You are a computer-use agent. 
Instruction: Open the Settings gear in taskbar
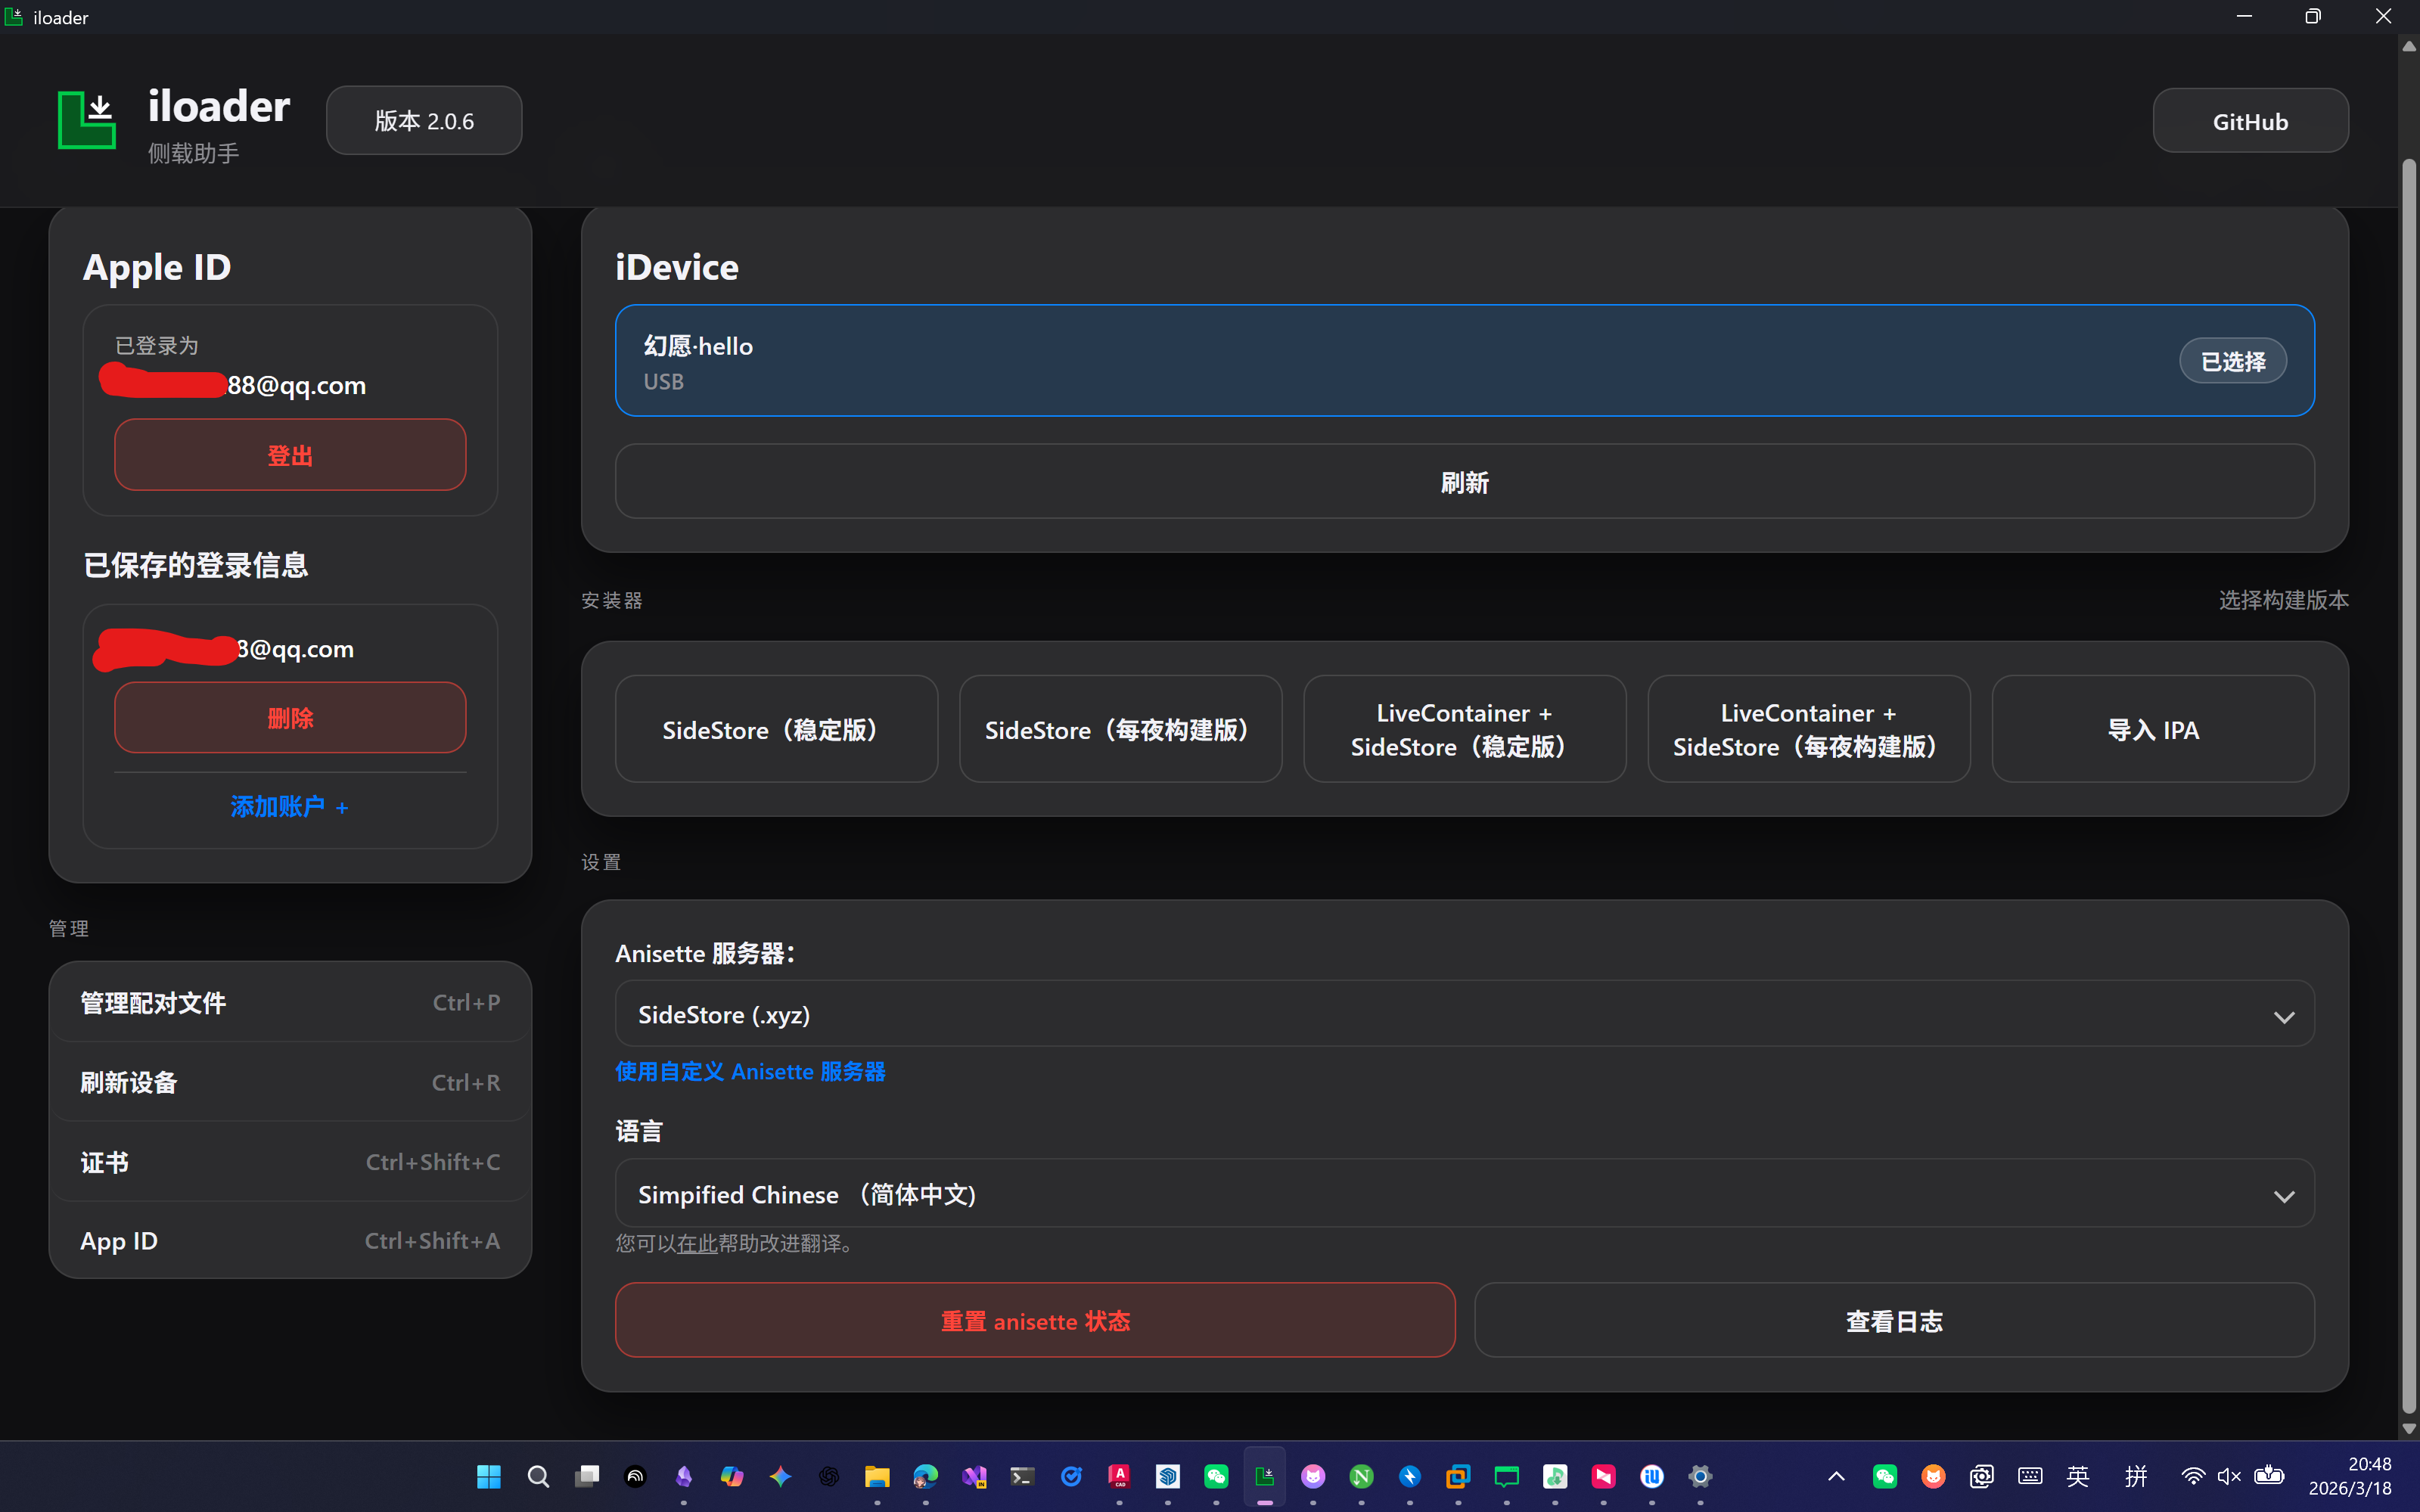coord(1700,1476)
